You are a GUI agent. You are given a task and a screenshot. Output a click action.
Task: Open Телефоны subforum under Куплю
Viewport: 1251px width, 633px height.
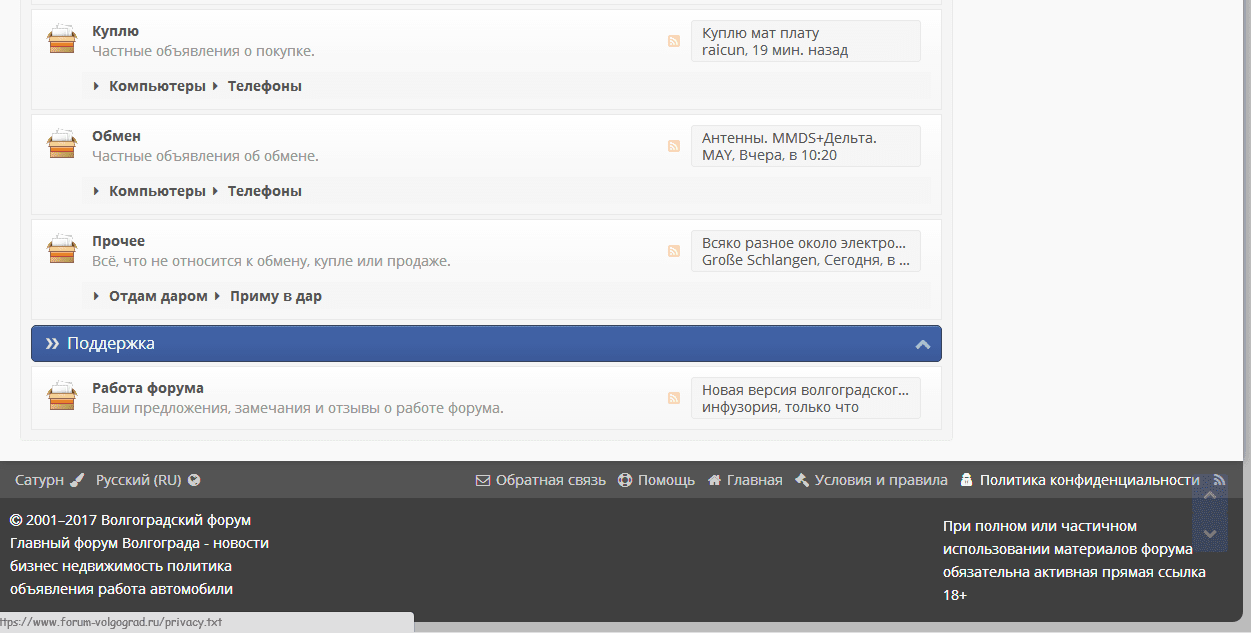click(x=265, y=86)
